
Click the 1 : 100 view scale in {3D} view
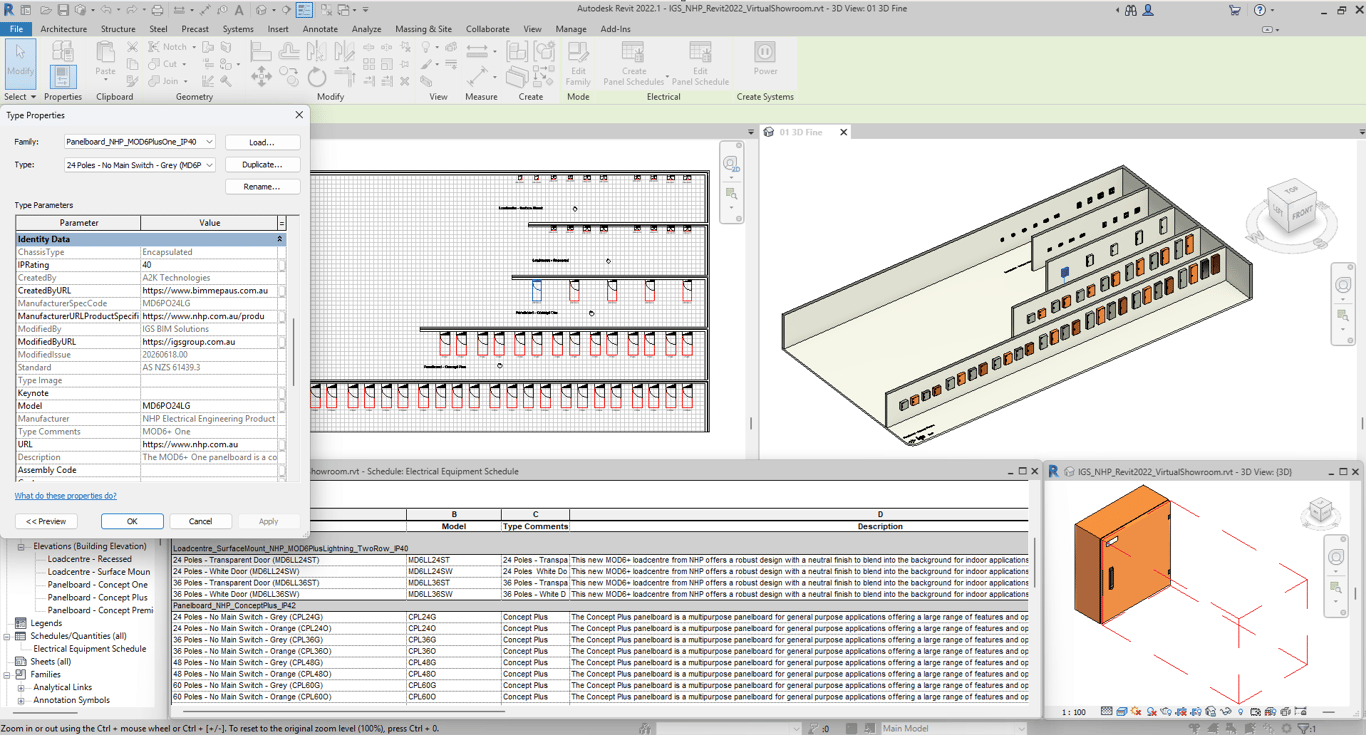click(x=1073, y=712)
